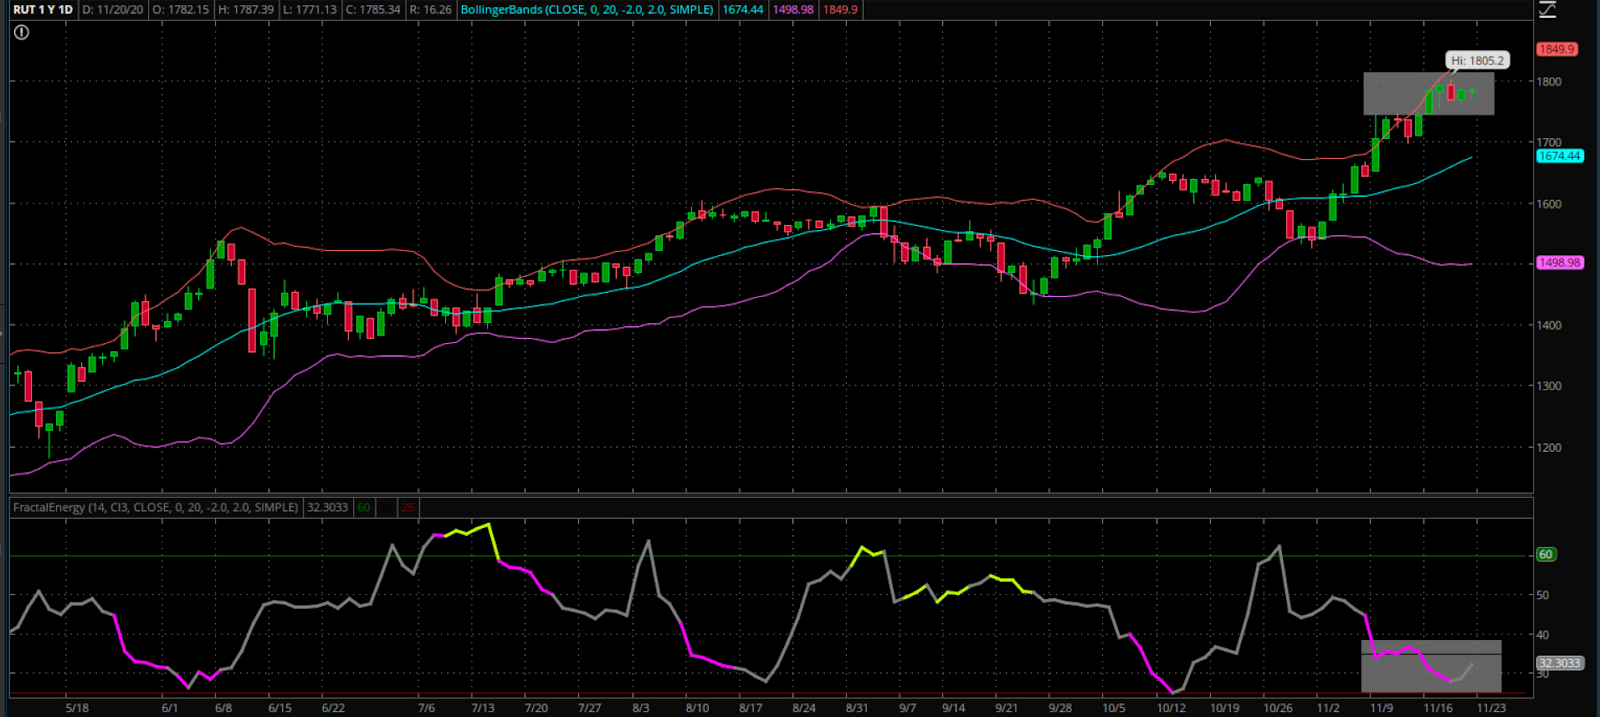This screenshot has height=717, width=1600.
Task: Click the 11/23 date on time axis
Action: click(1491, 708)
